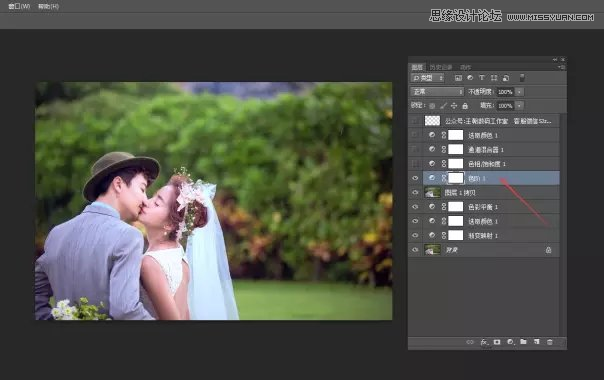Click adjustment icon of 色相/饱和度 1 layer
This screenshot has width=604, height=380.
432,163
